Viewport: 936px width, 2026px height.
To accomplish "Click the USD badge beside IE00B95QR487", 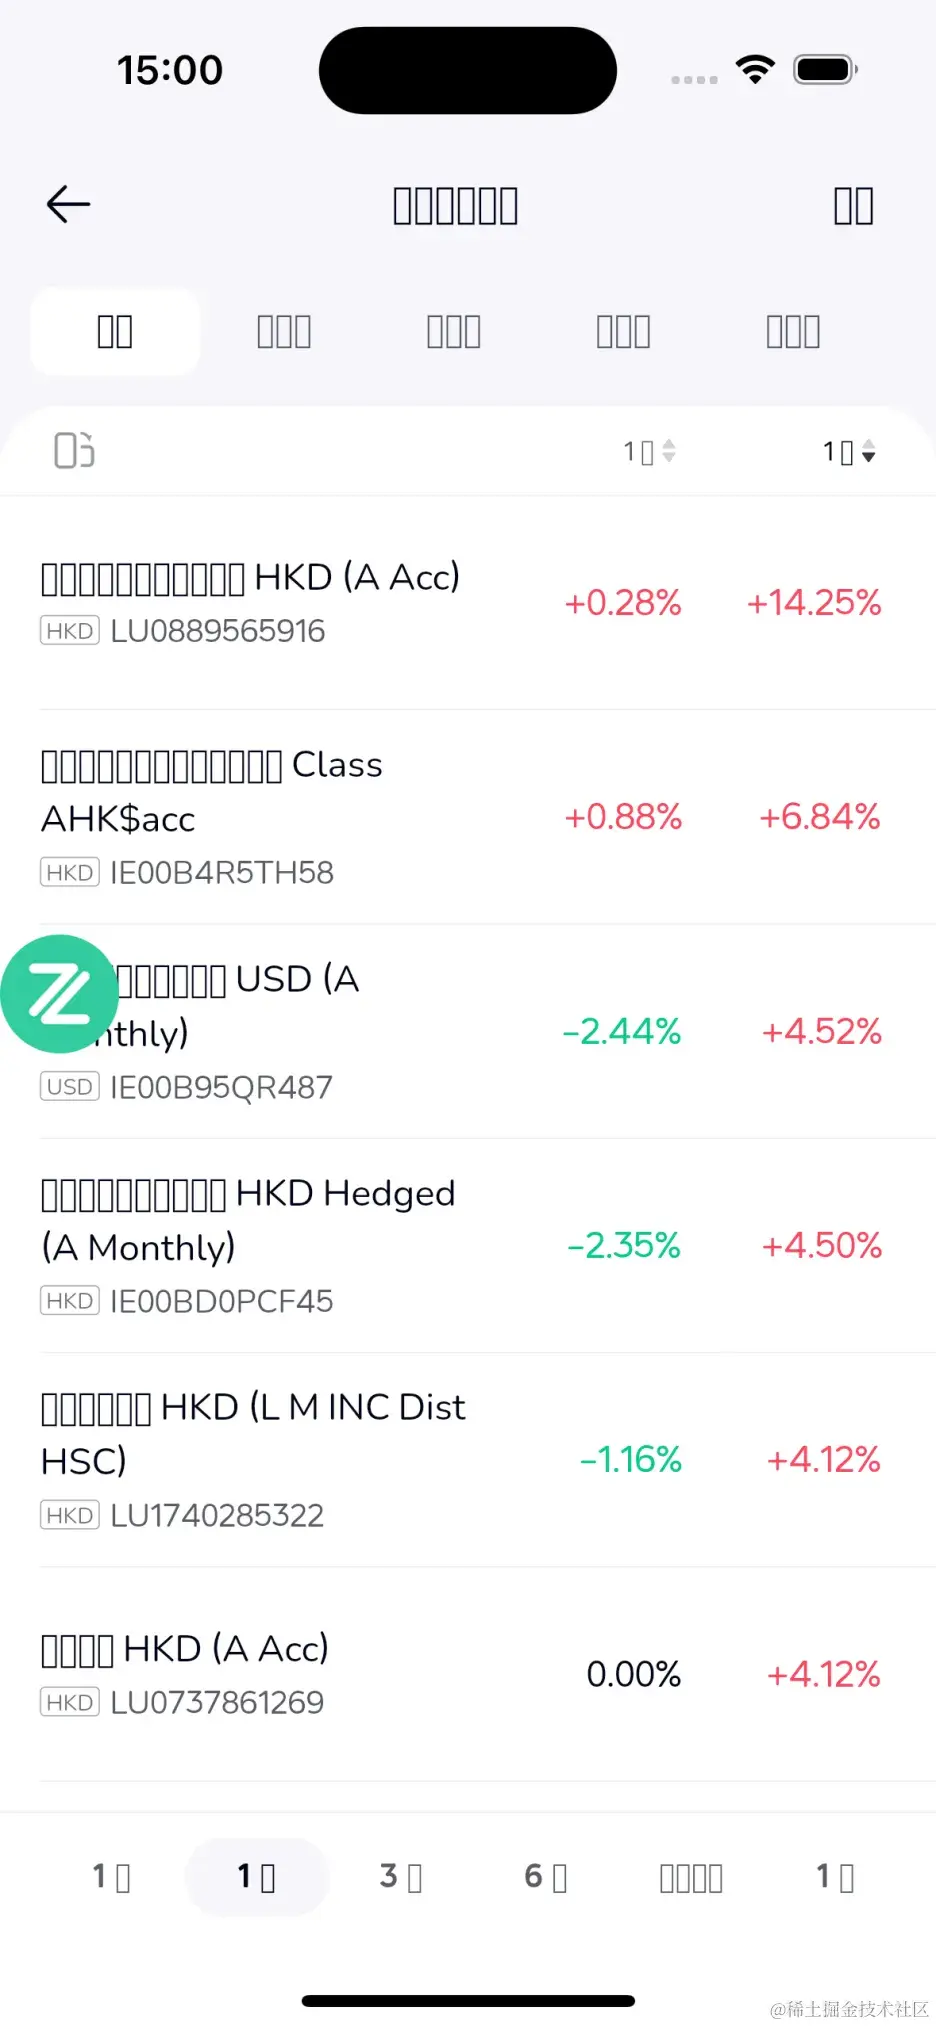I will [70, 1087].
